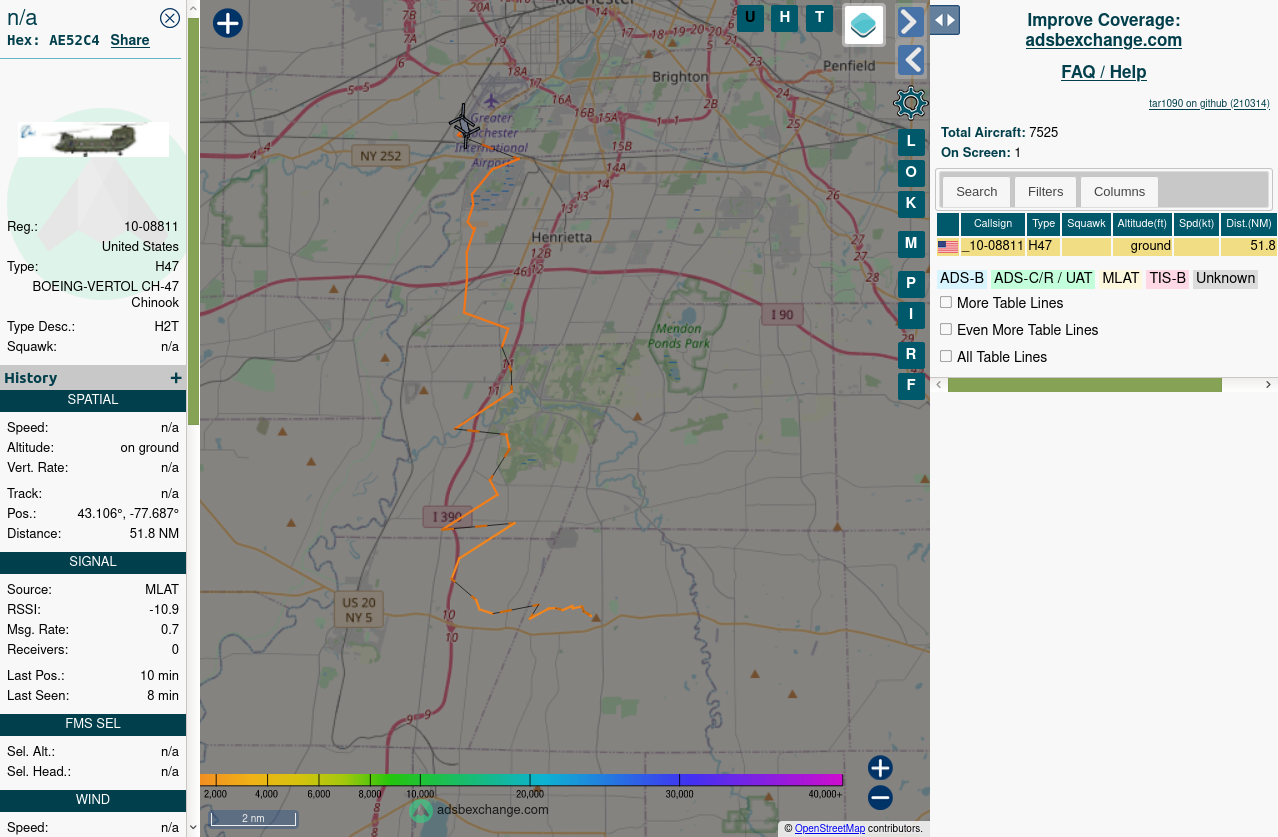Sort table by Type column

(x=1044, y=224)
